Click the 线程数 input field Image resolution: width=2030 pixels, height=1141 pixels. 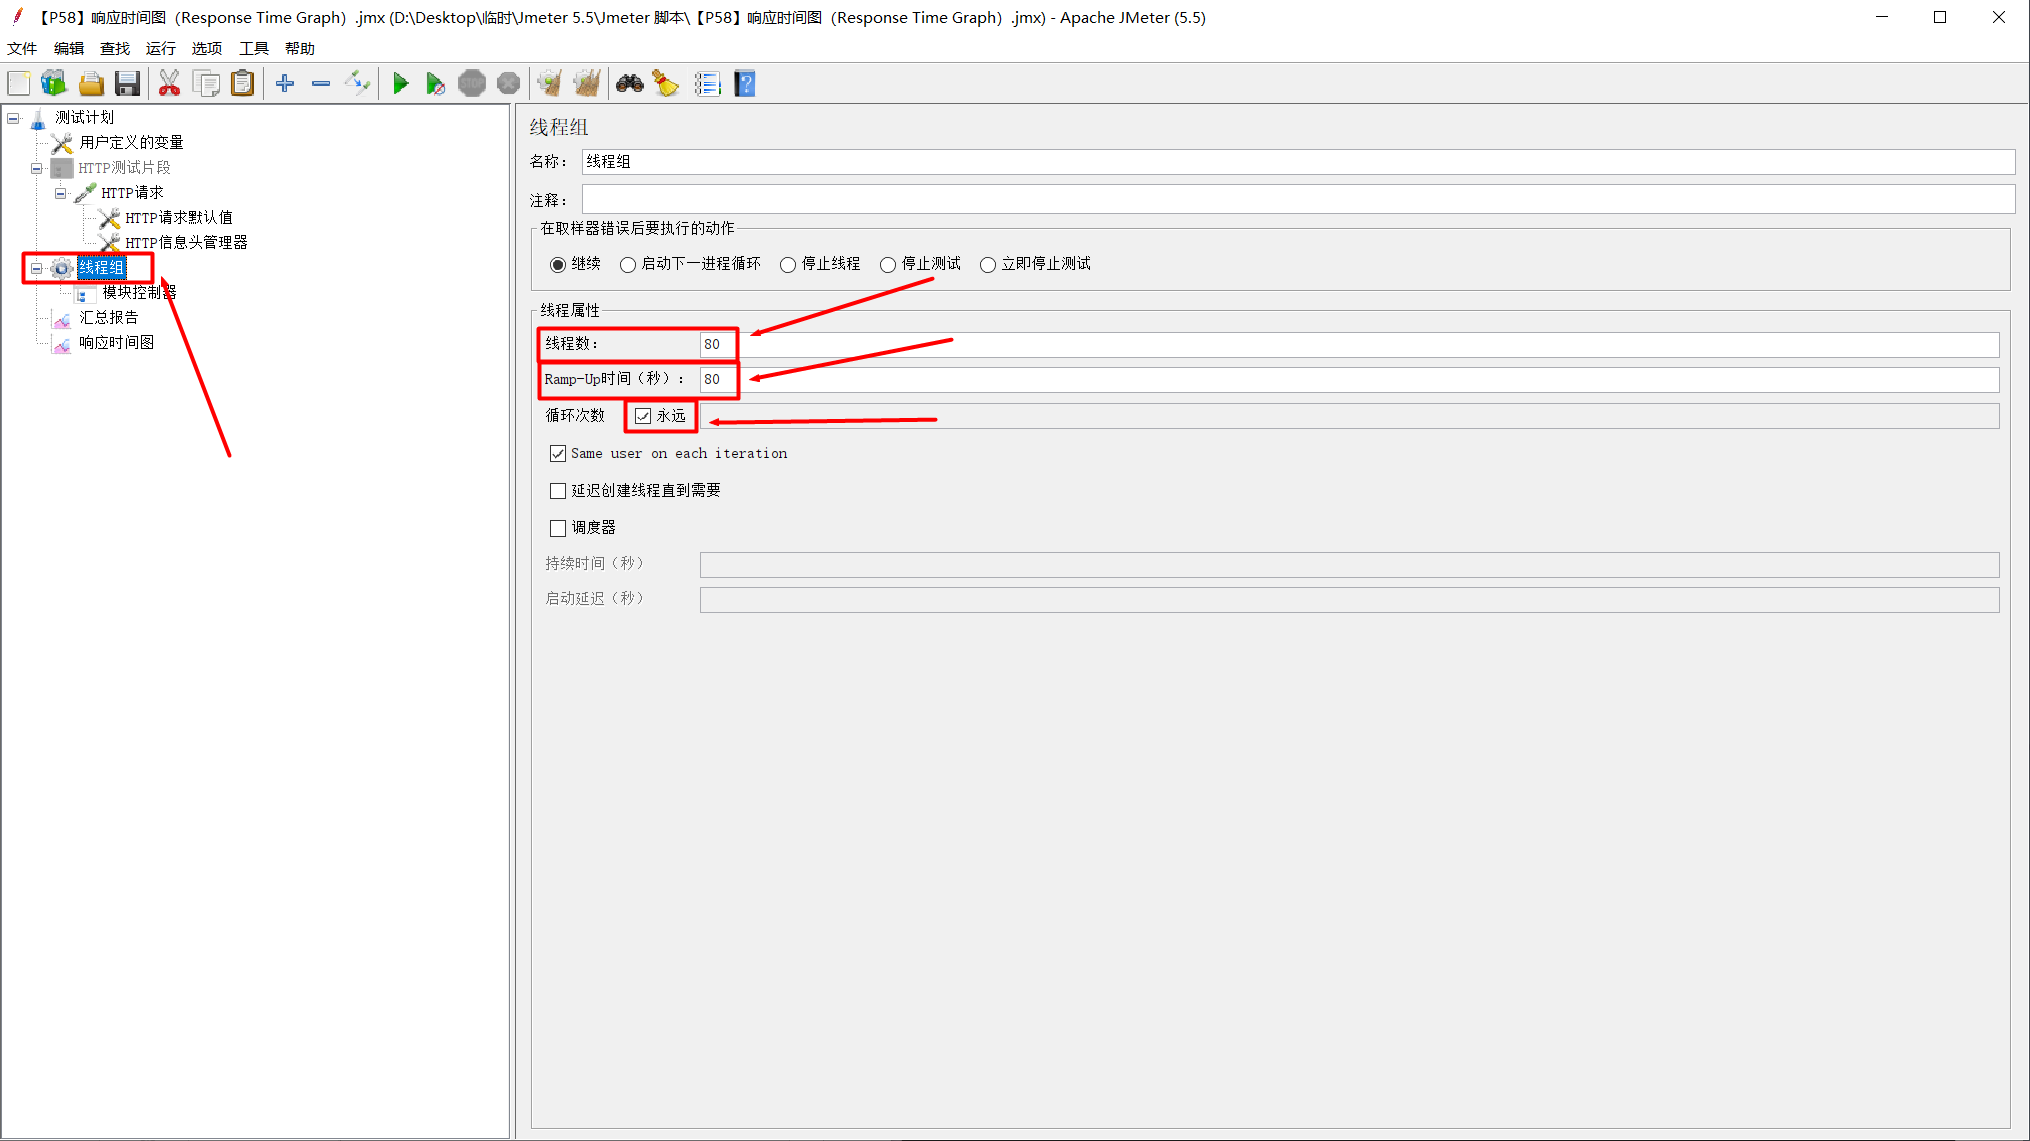[1349, 345]
